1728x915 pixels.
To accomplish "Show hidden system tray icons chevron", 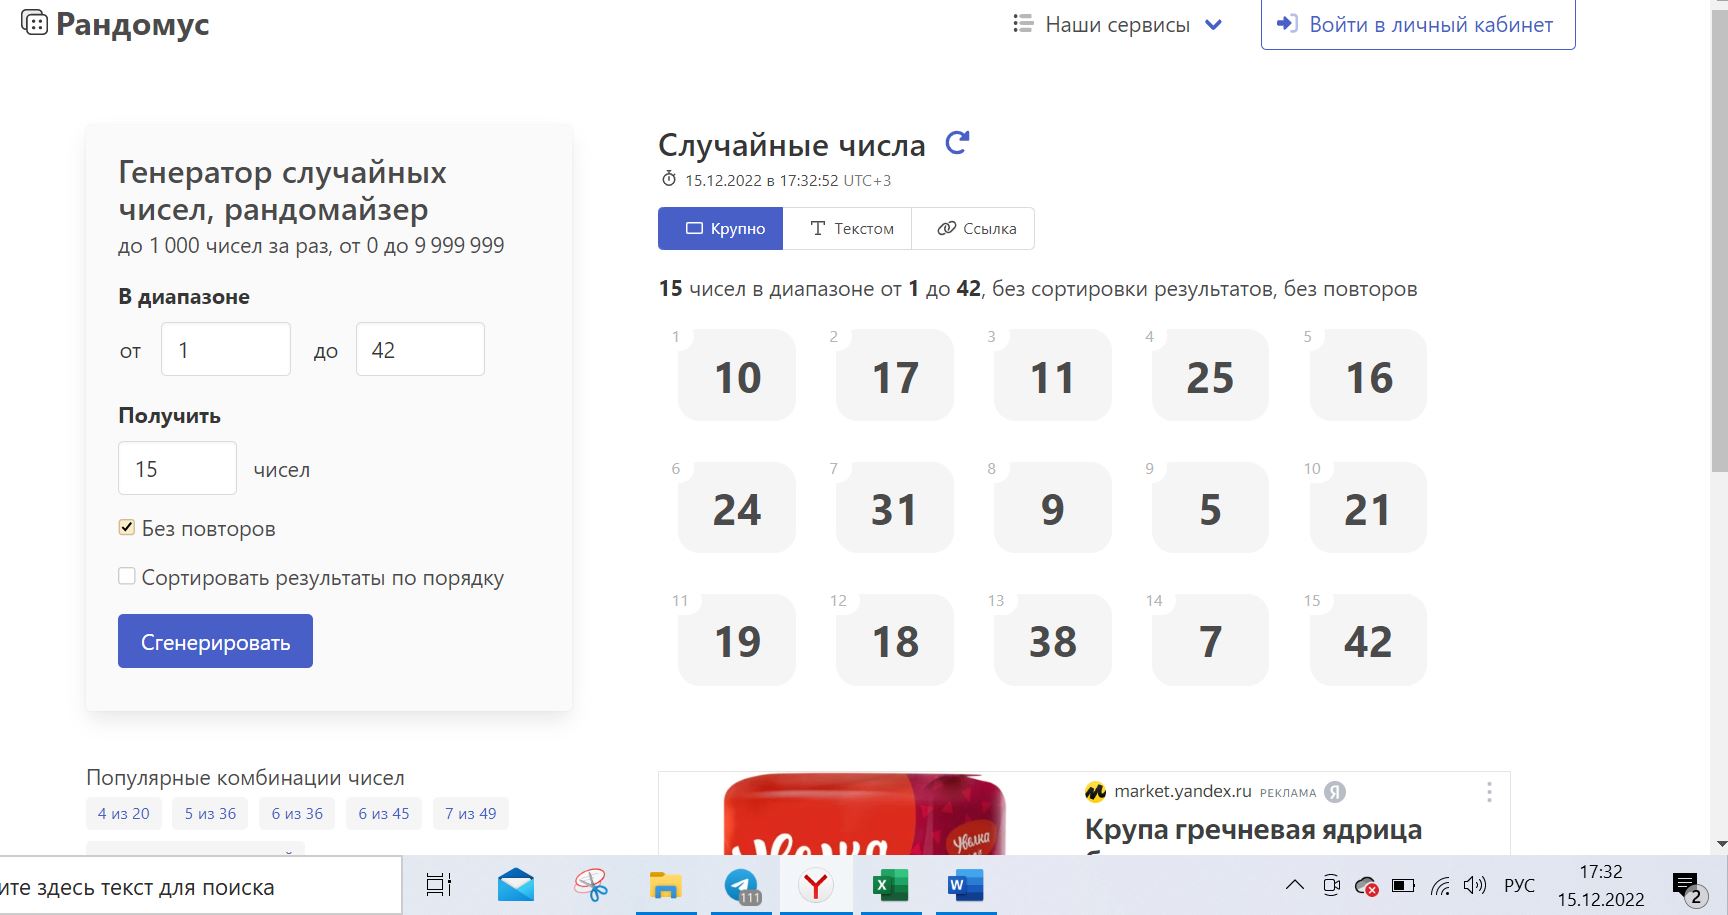I will point(1294,886).
